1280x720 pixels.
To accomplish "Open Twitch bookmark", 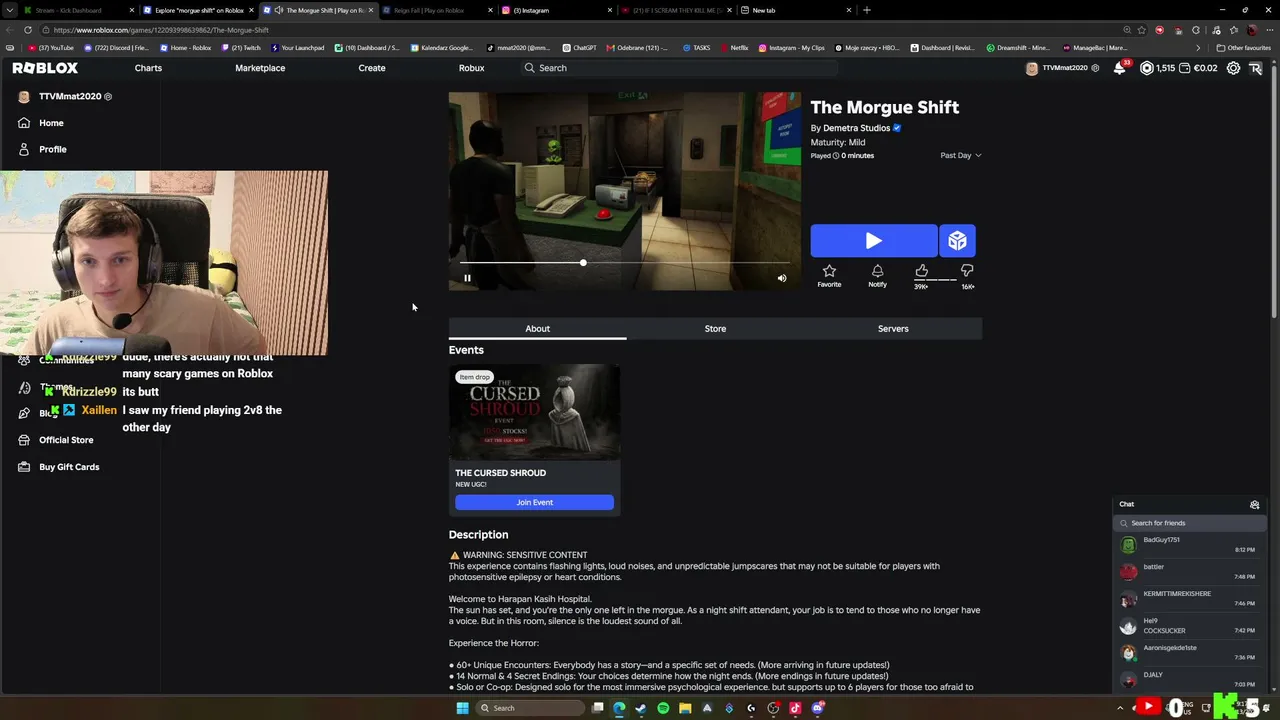I will (x=241, y=48).
